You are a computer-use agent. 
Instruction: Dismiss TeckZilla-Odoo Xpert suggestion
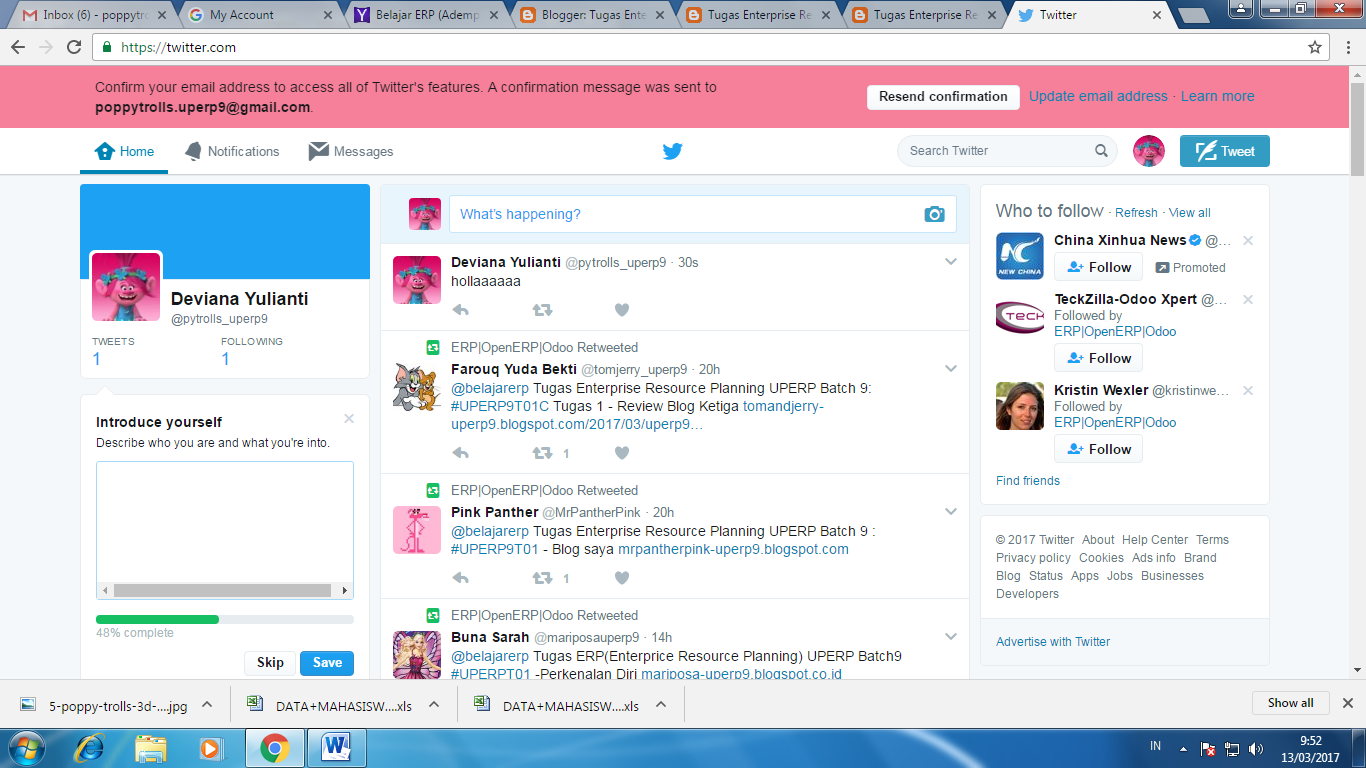click(1248, 300)
